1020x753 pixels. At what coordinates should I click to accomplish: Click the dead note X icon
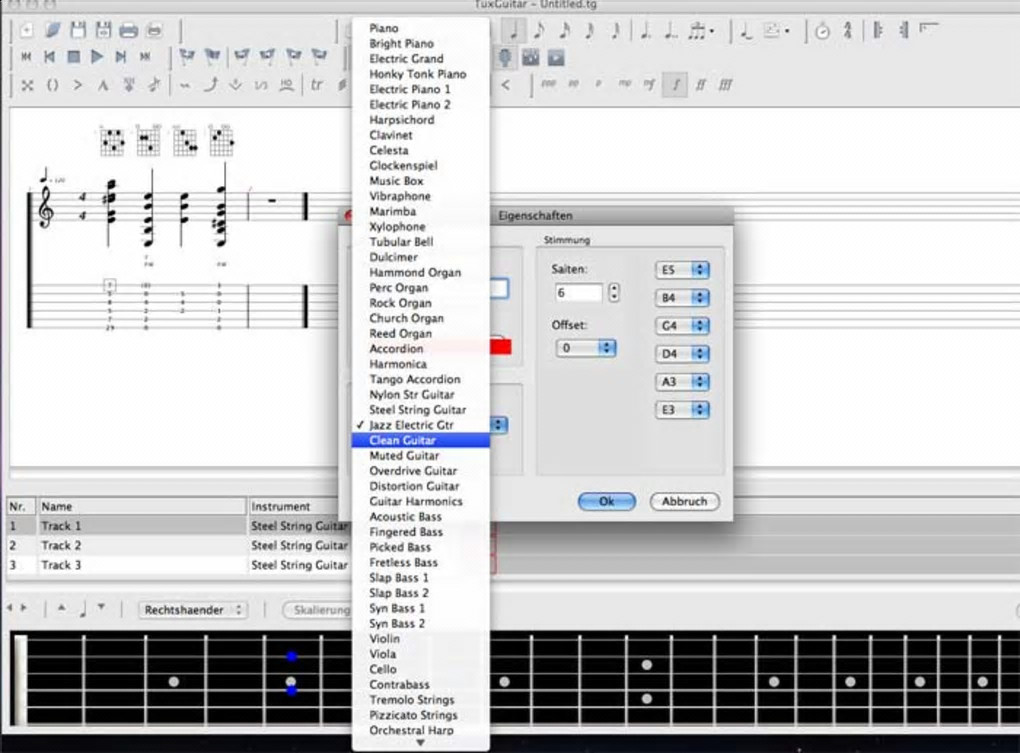point(27,85)
